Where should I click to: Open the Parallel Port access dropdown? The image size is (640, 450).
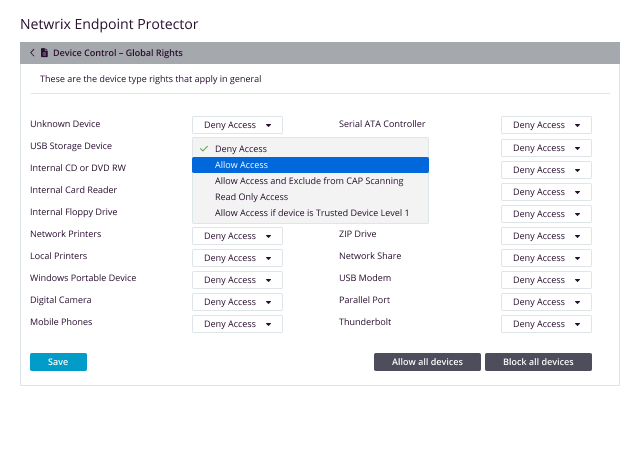(x=546, y=302)
